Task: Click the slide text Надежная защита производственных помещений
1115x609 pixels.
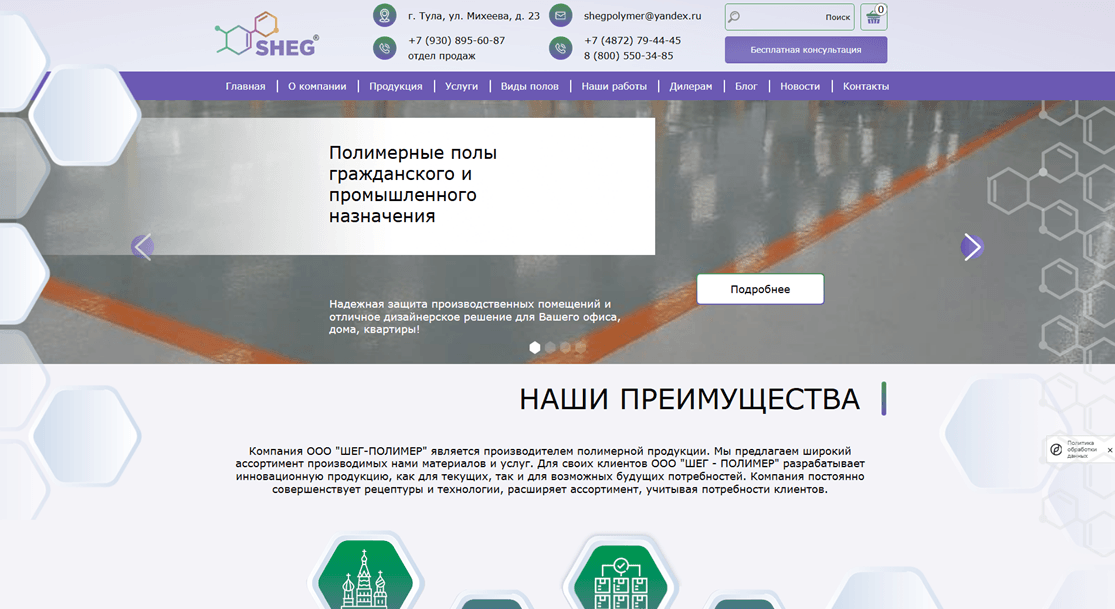Action: click(475, 317)
